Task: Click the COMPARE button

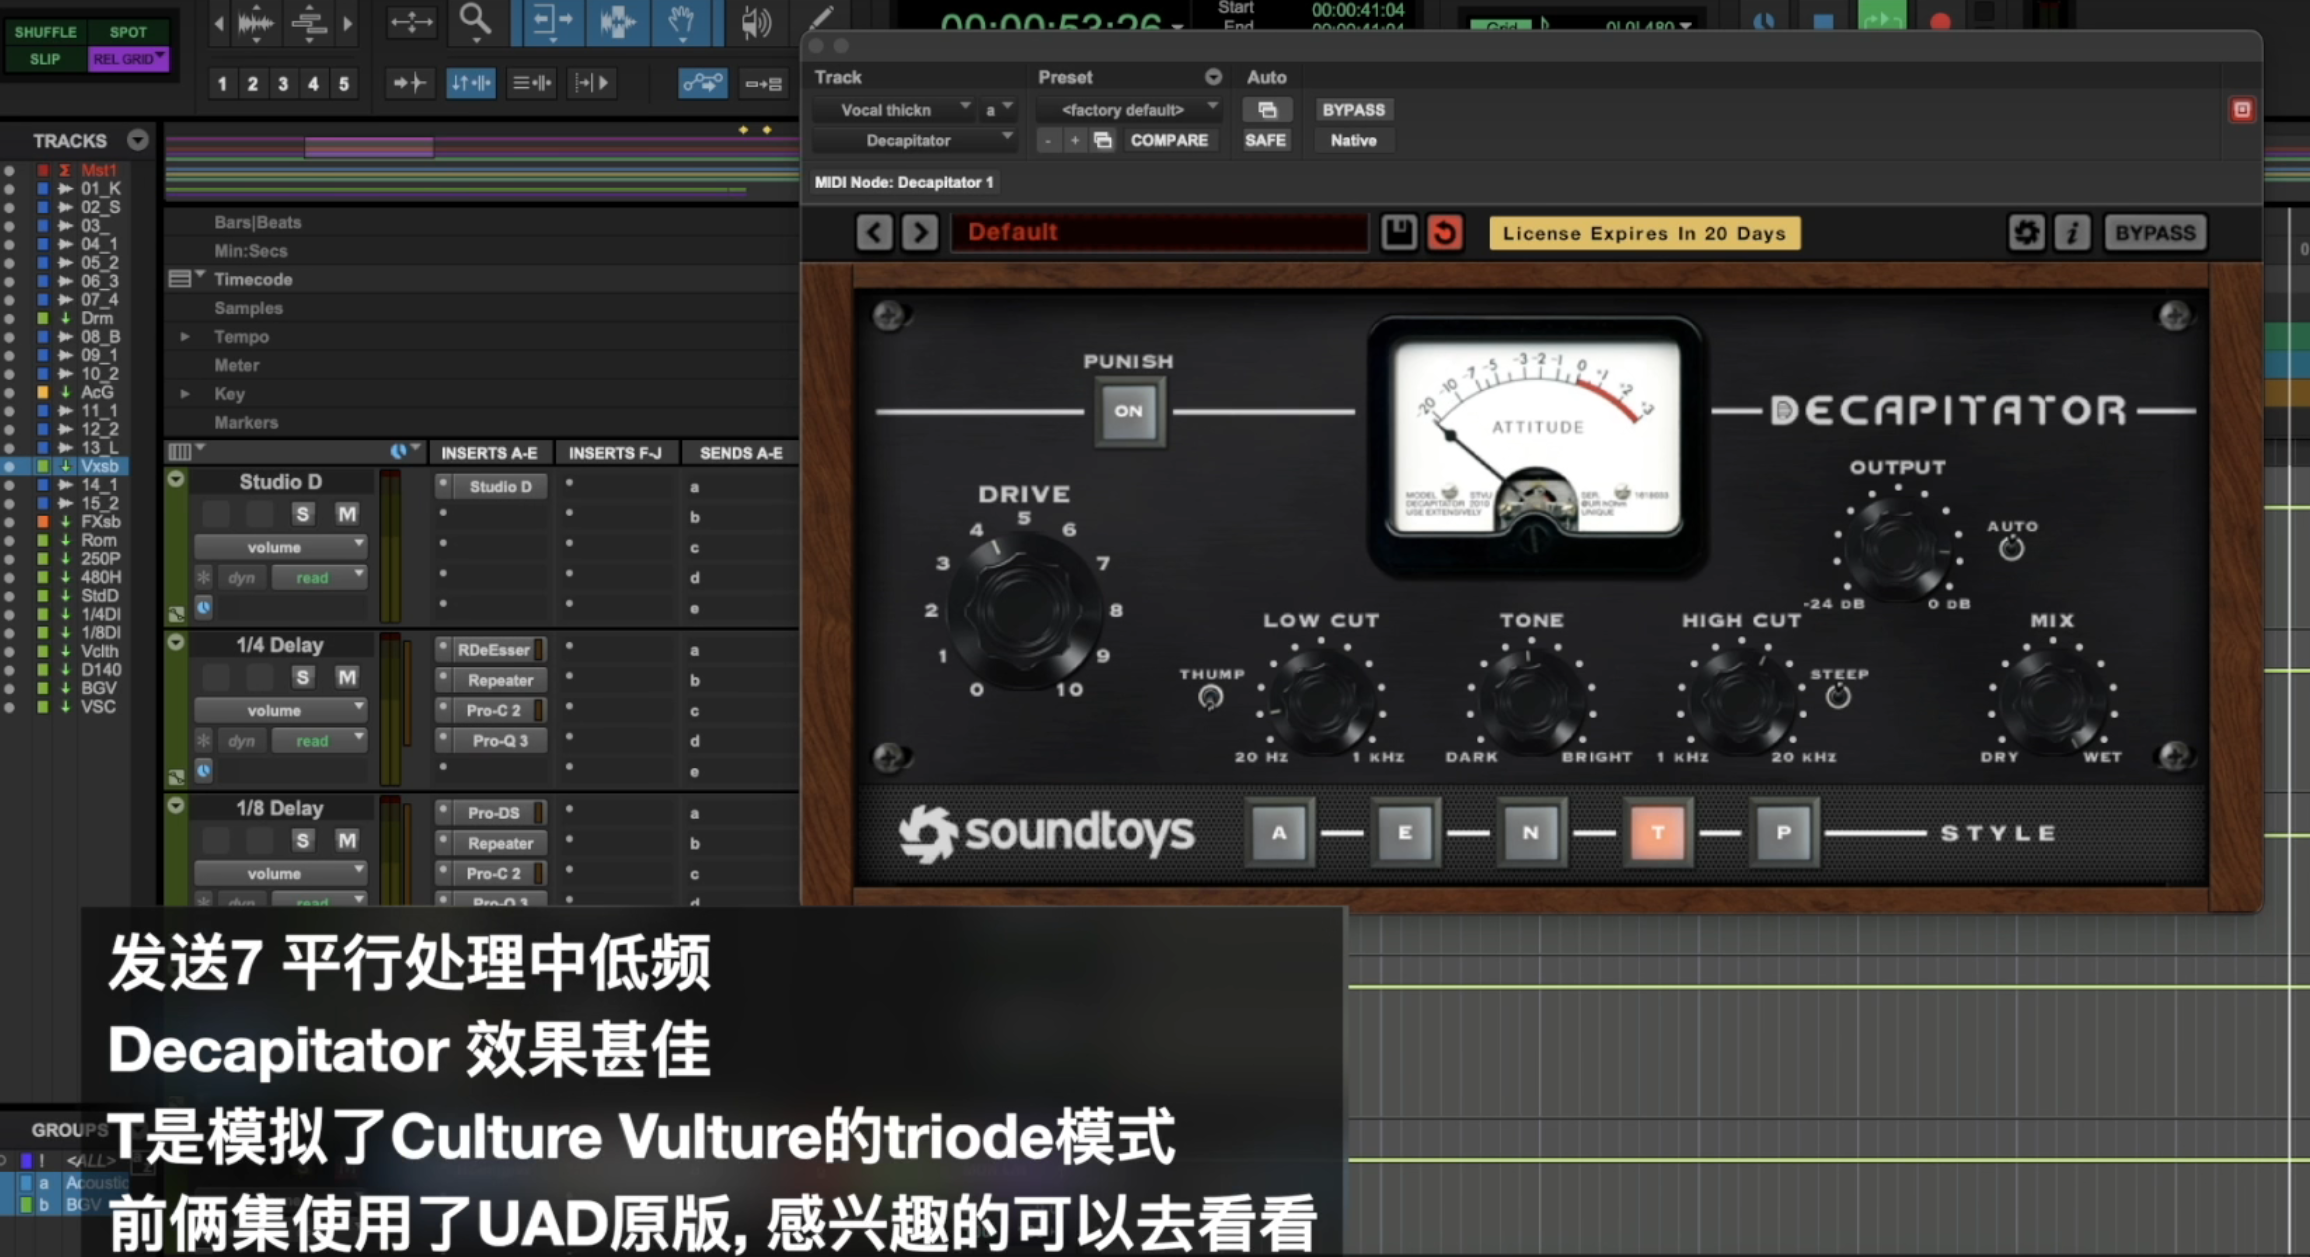Action: [x=1168, y=140]
